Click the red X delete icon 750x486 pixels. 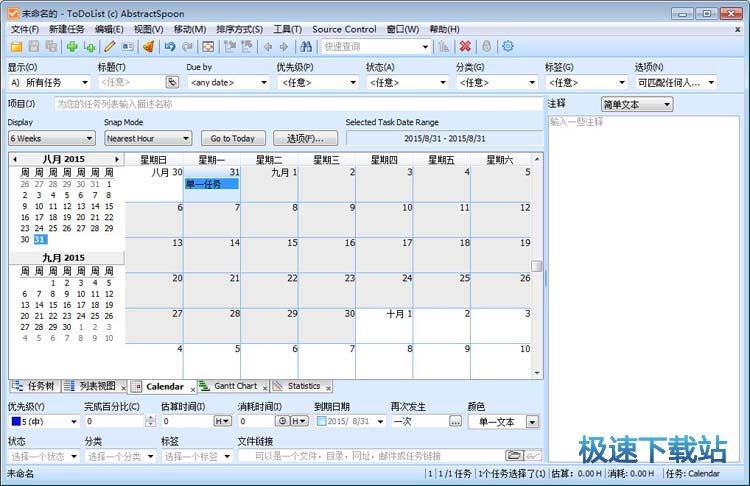pos(465,46)
